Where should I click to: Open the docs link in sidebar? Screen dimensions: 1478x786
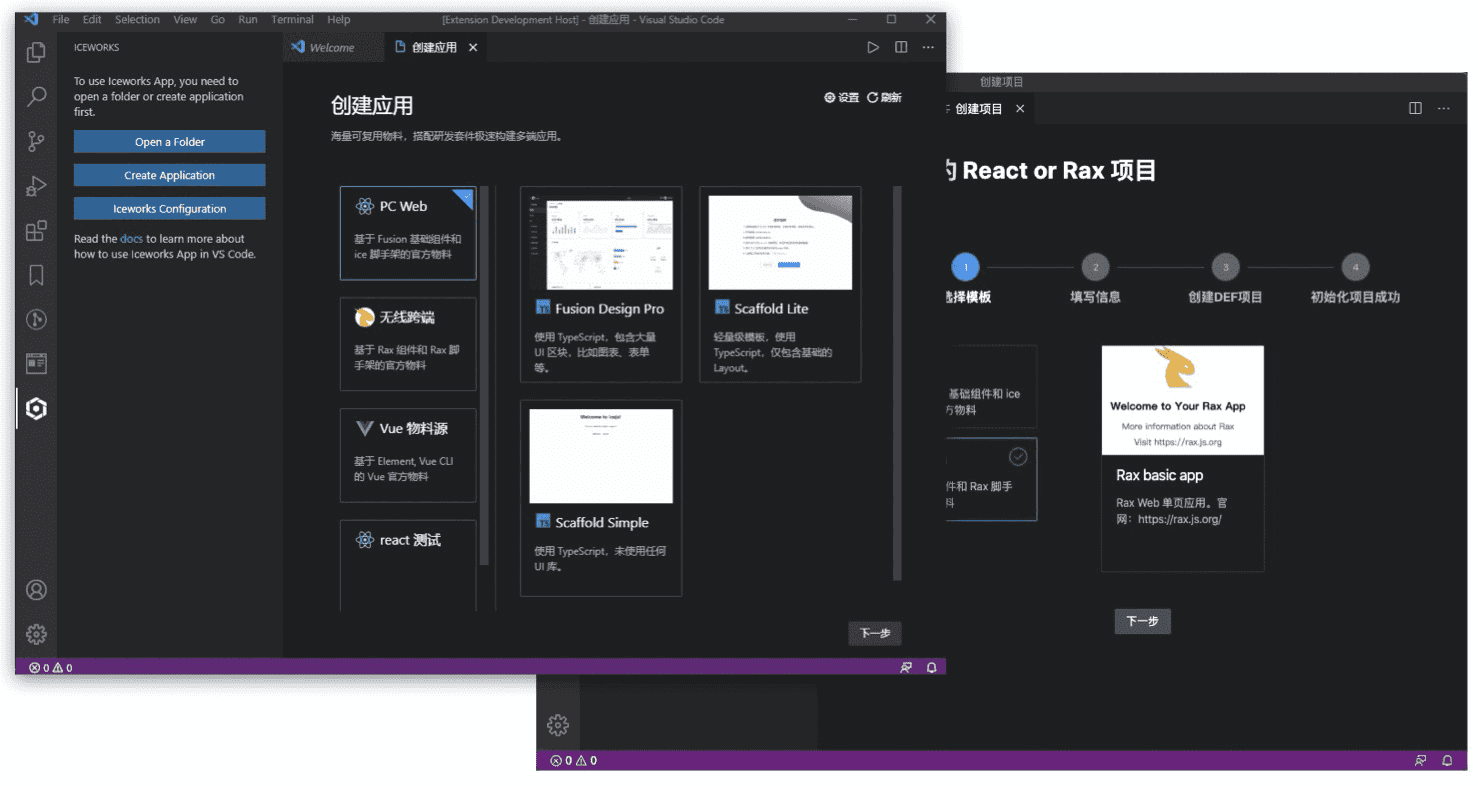[131, 238]
